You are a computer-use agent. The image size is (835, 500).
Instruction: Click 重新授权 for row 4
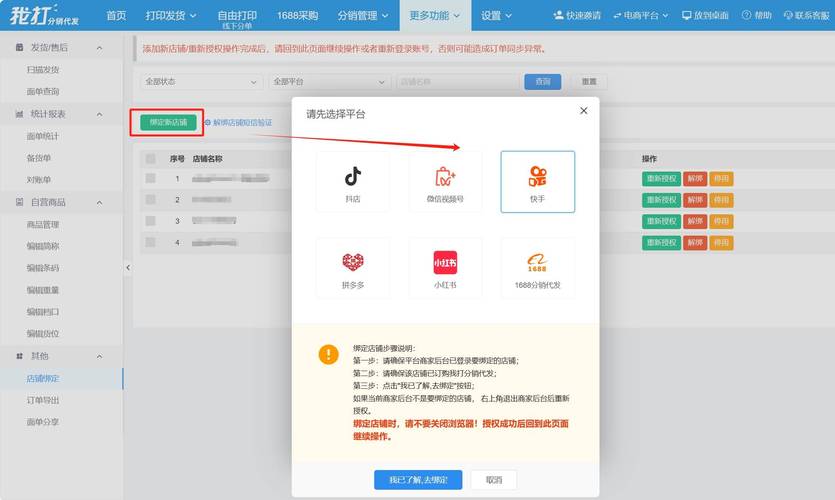661,242
